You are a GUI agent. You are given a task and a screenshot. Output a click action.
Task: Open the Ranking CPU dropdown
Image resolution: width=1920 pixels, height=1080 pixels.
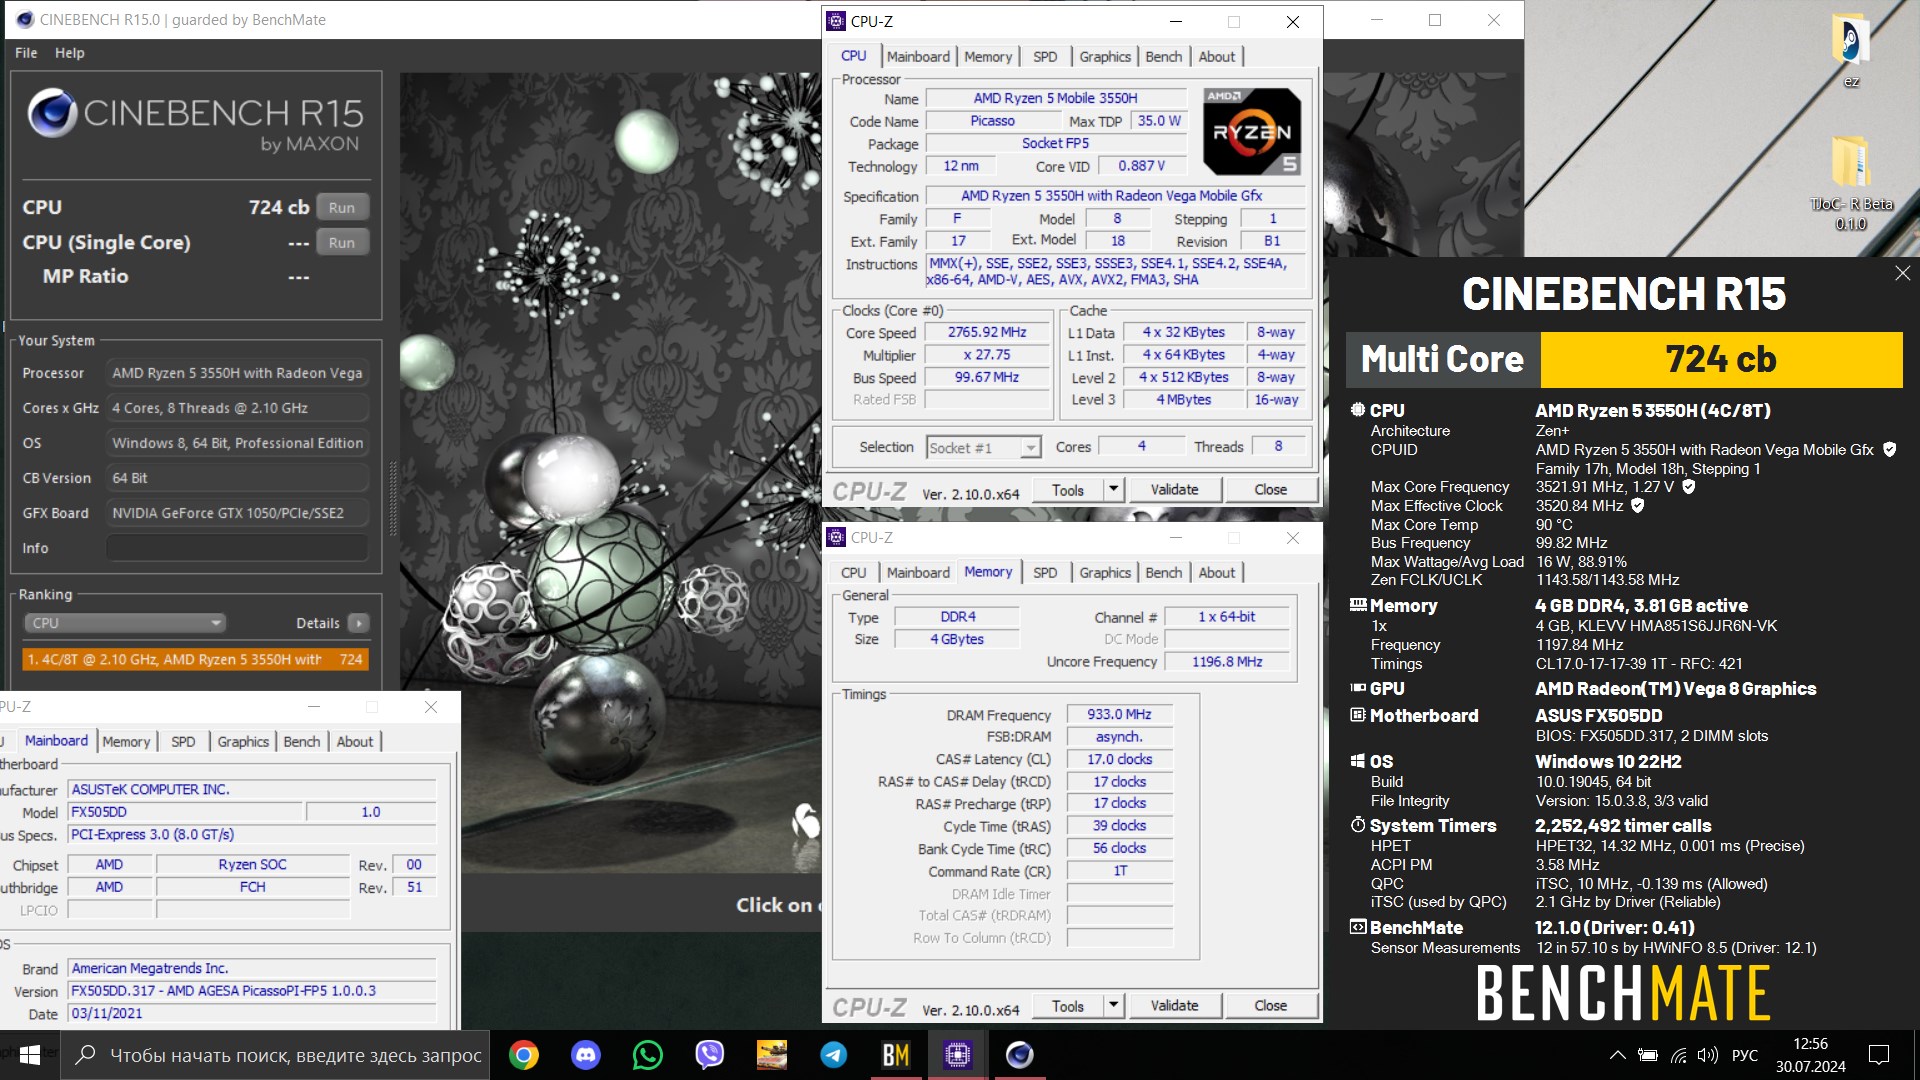click(x=124, y=622)
